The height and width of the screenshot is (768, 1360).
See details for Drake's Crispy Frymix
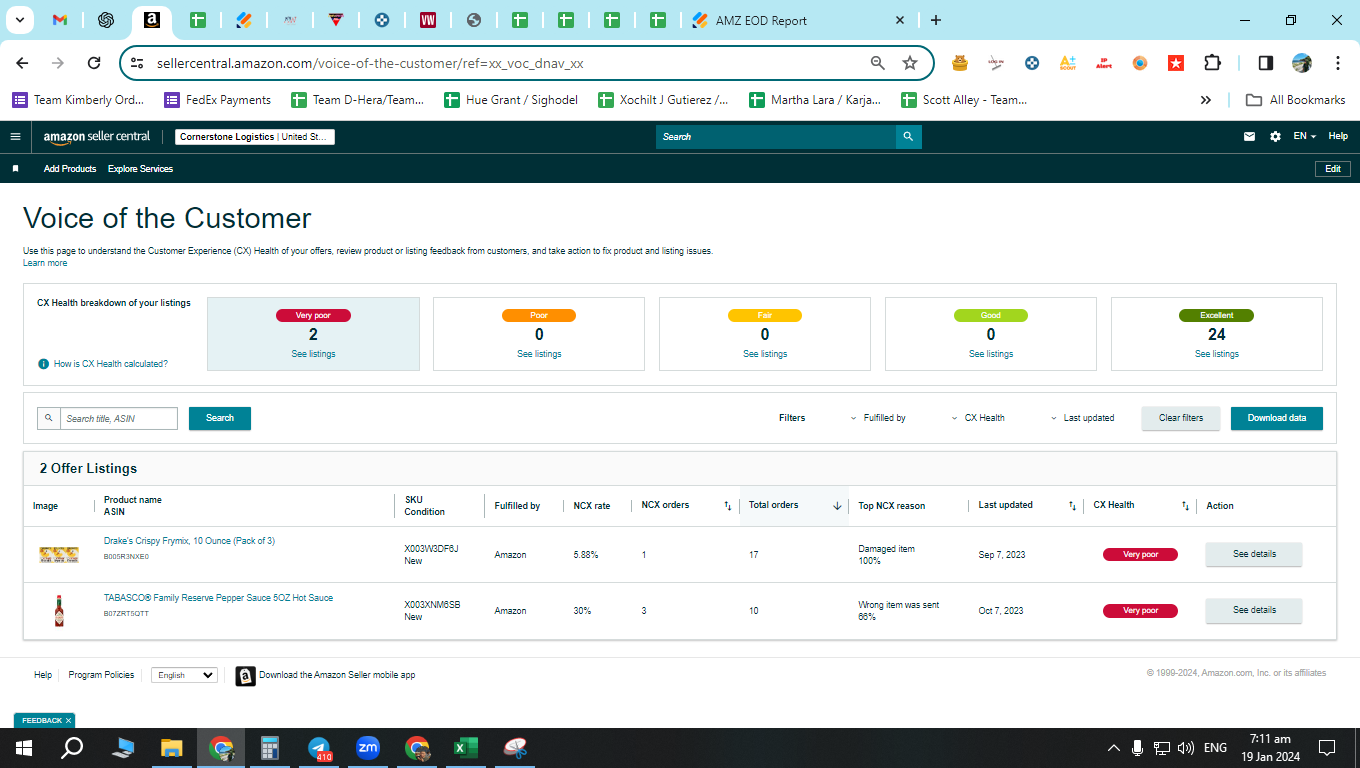pos(1254,554)
